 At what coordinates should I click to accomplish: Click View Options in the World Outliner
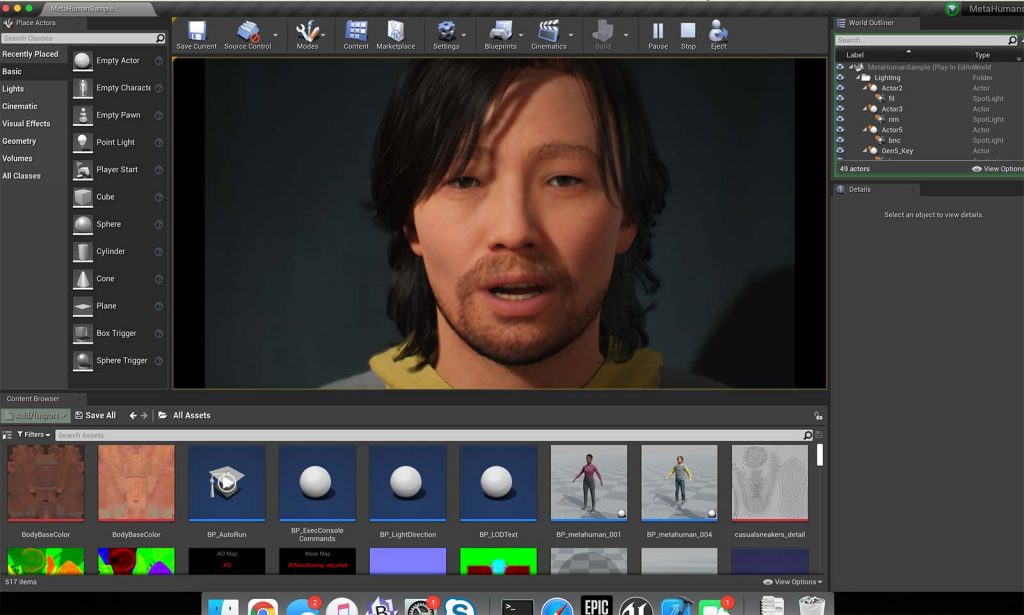tap(997, 168)
